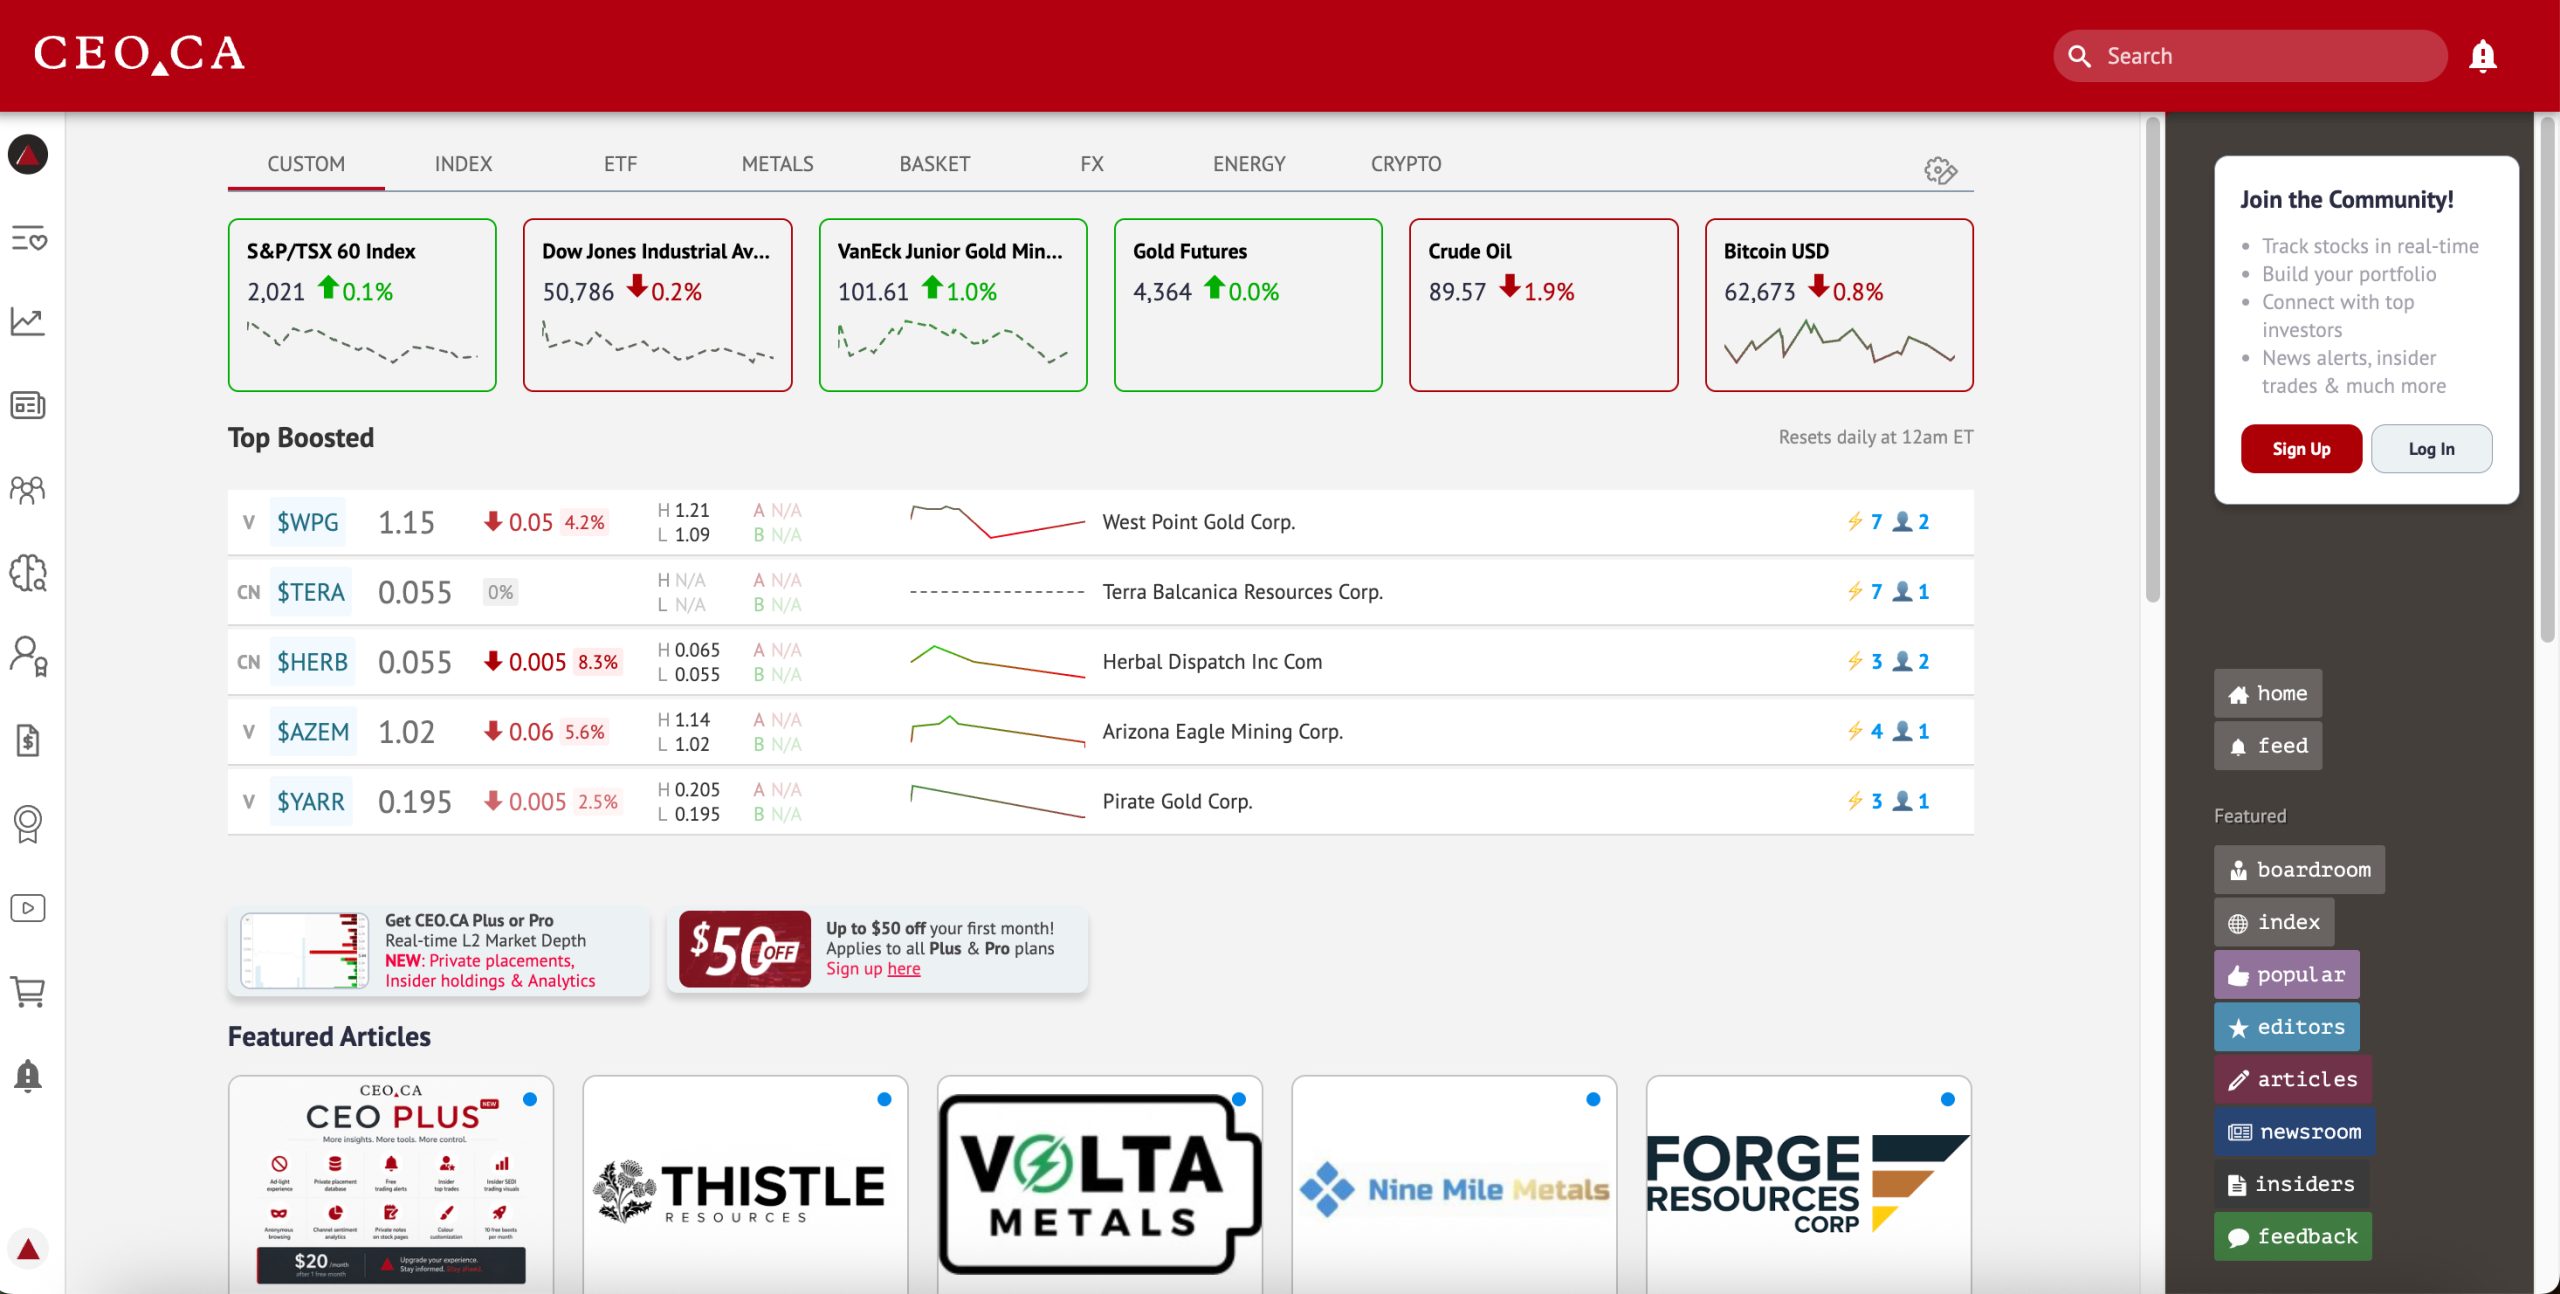Open the award ribbon sidebar icon
This screenshot has width=2560, height=1294.
point(28,824)
